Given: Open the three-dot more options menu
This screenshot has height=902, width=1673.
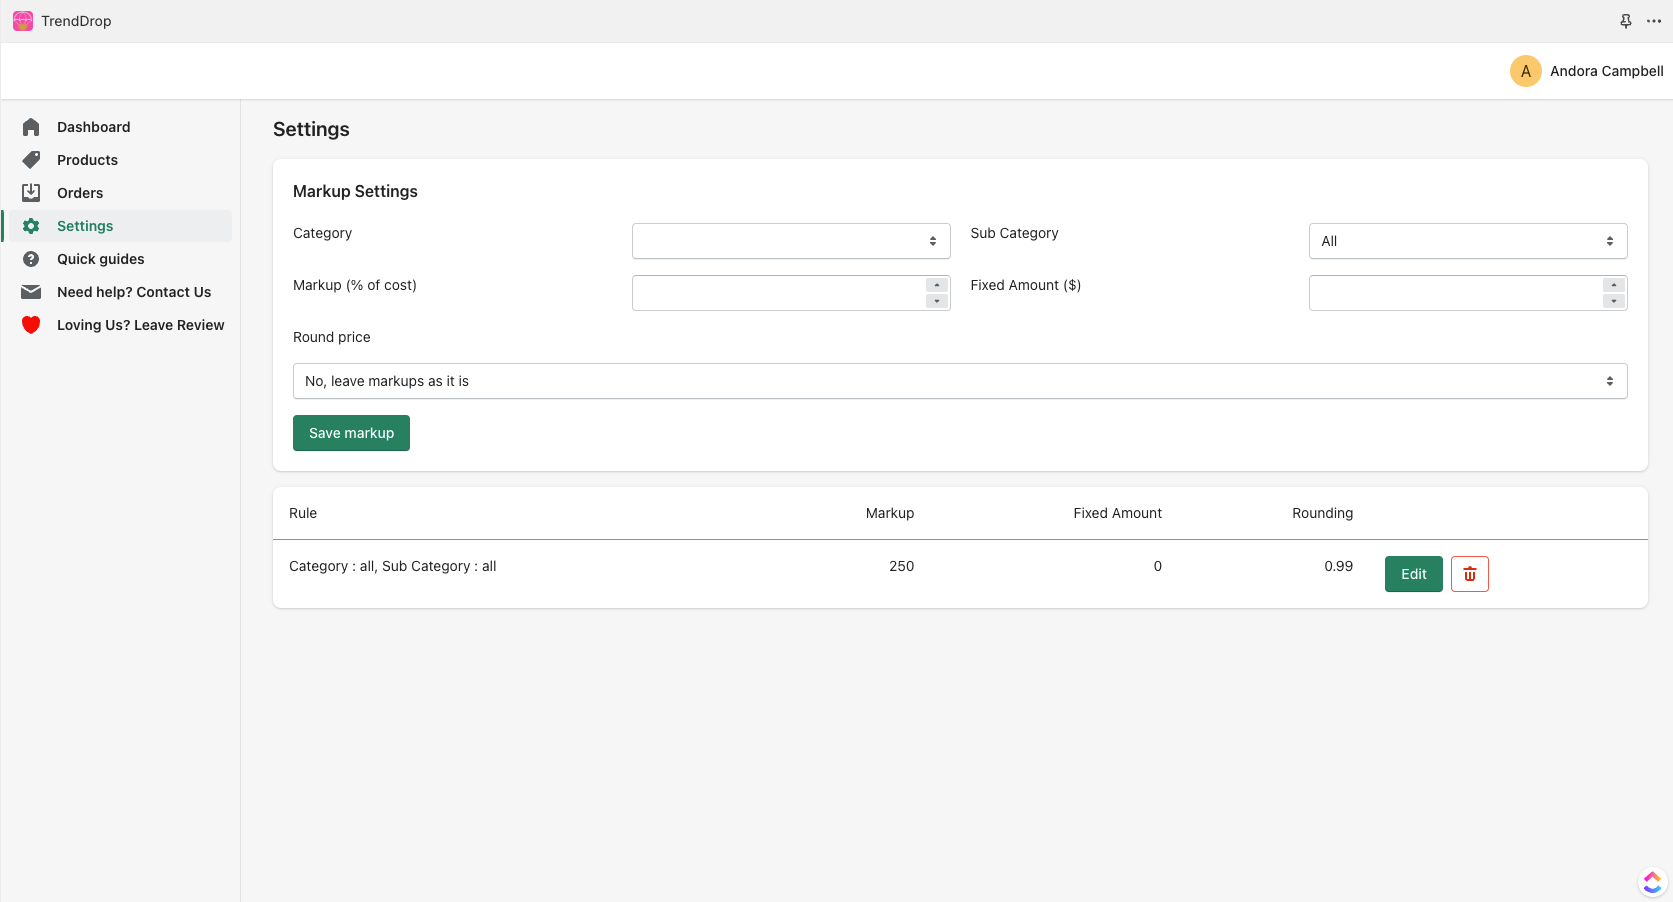Looking at the screenshot, I should tap(1654, 21).
